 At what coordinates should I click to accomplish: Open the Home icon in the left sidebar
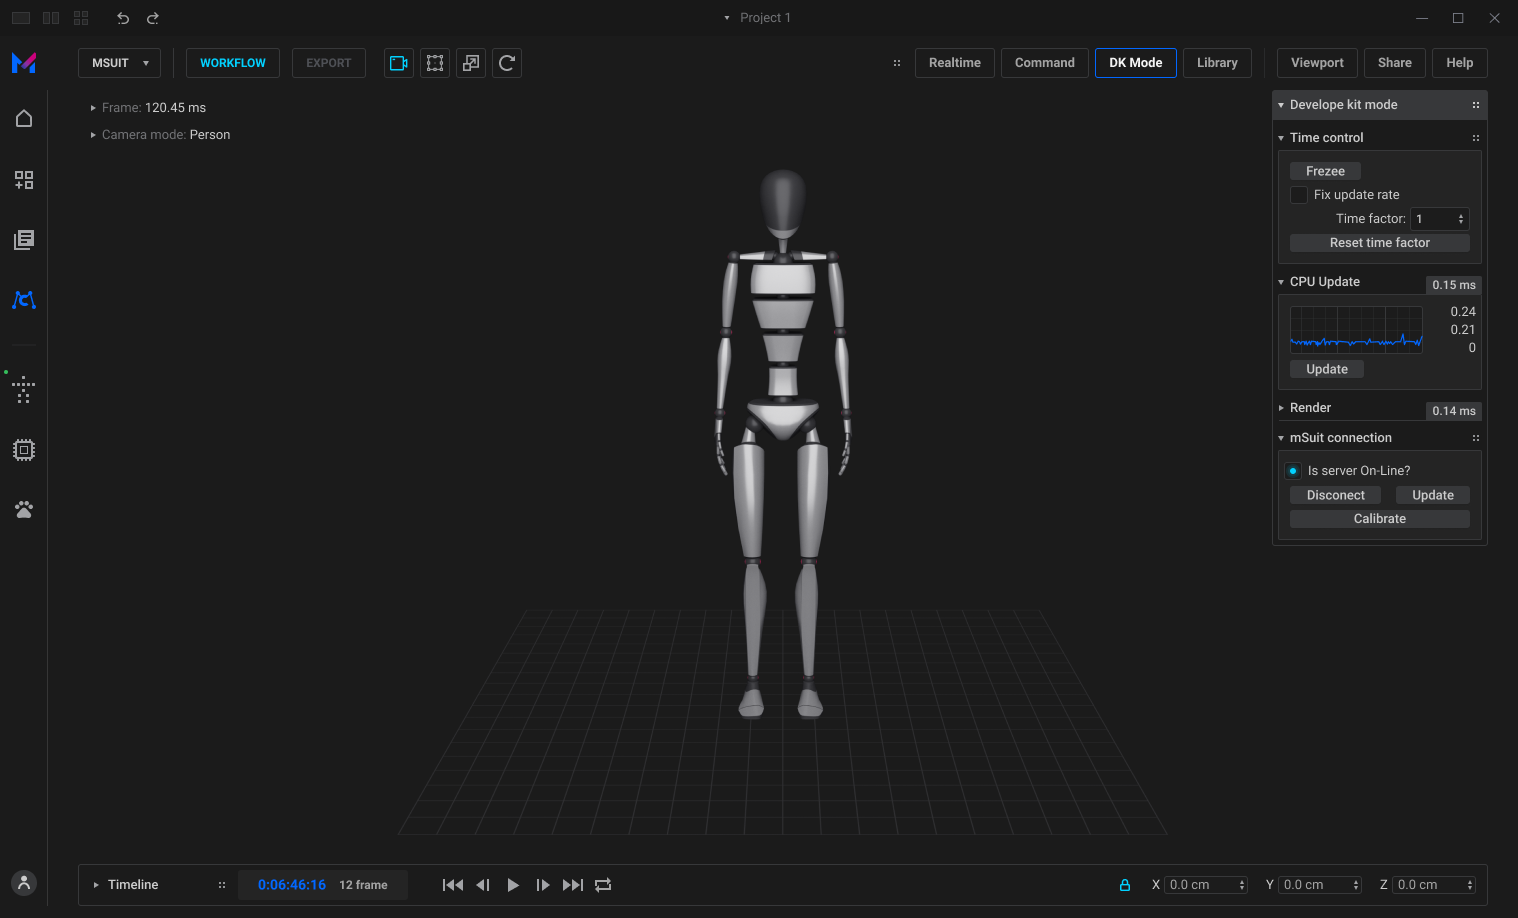(x=23, y=118)
